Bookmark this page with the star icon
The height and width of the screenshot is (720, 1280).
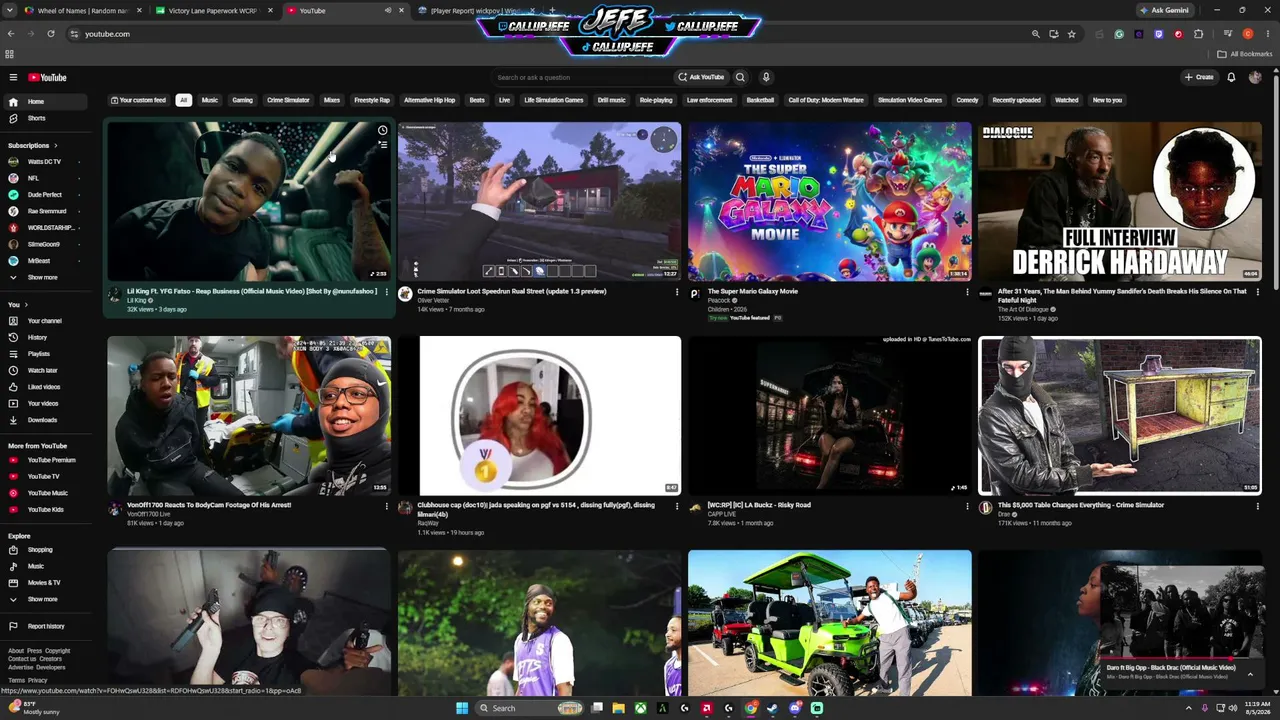(1072, 34)
